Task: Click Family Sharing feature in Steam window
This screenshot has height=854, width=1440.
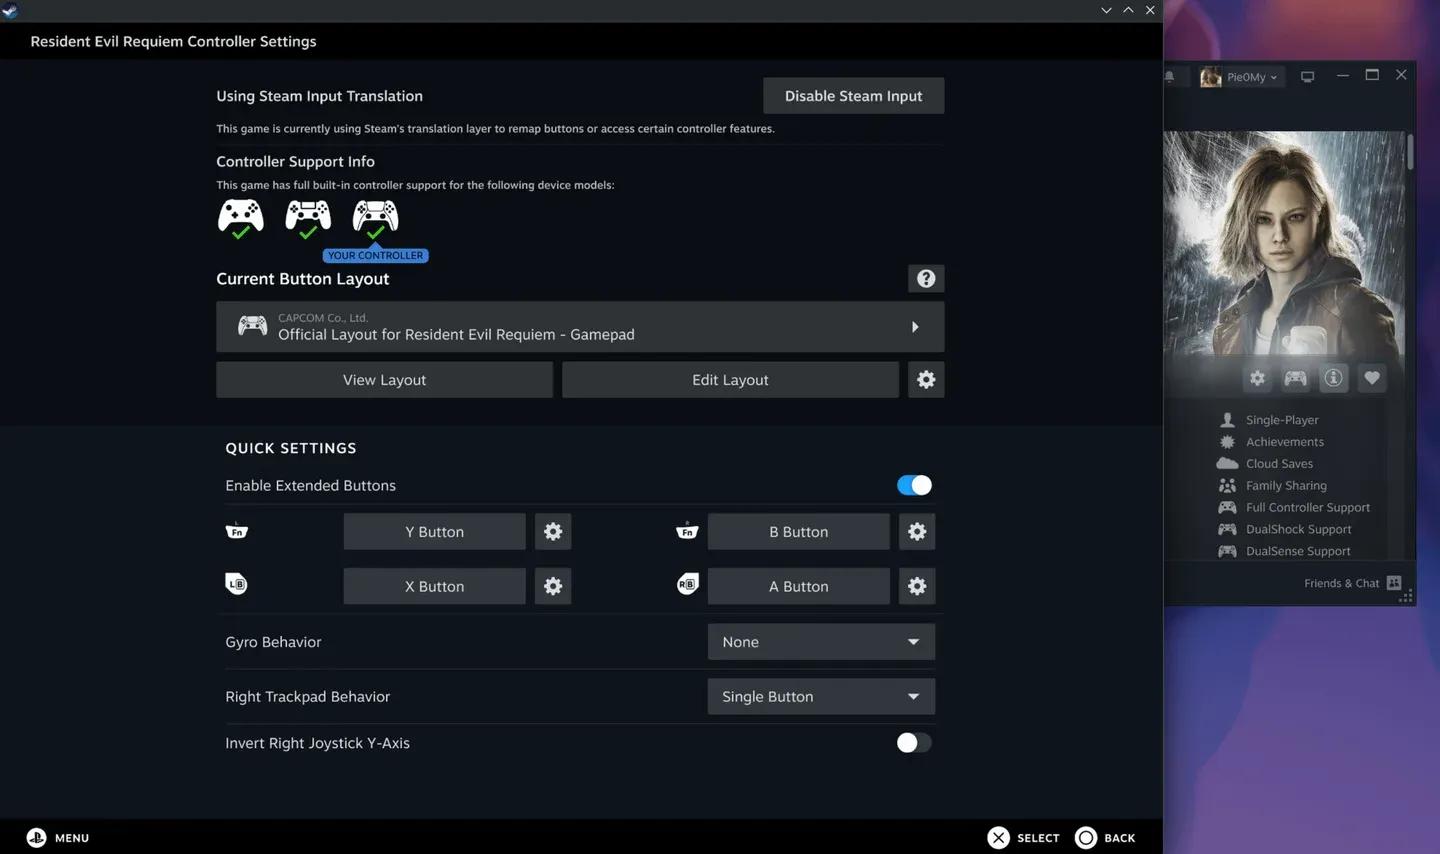Action: coord(1286,486)
